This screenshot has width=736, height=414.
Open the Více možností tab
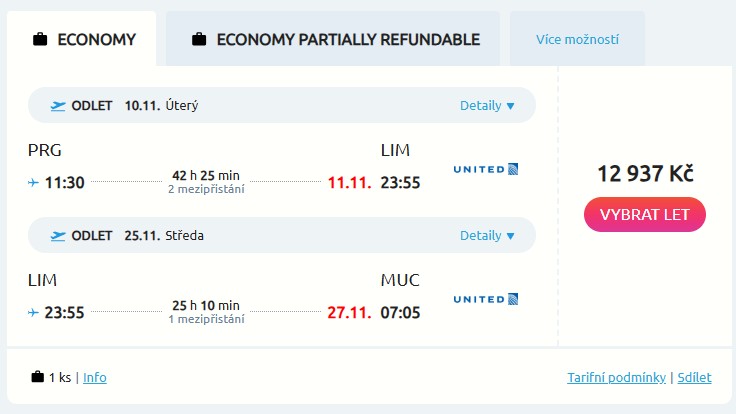click(x=577, y=39)
